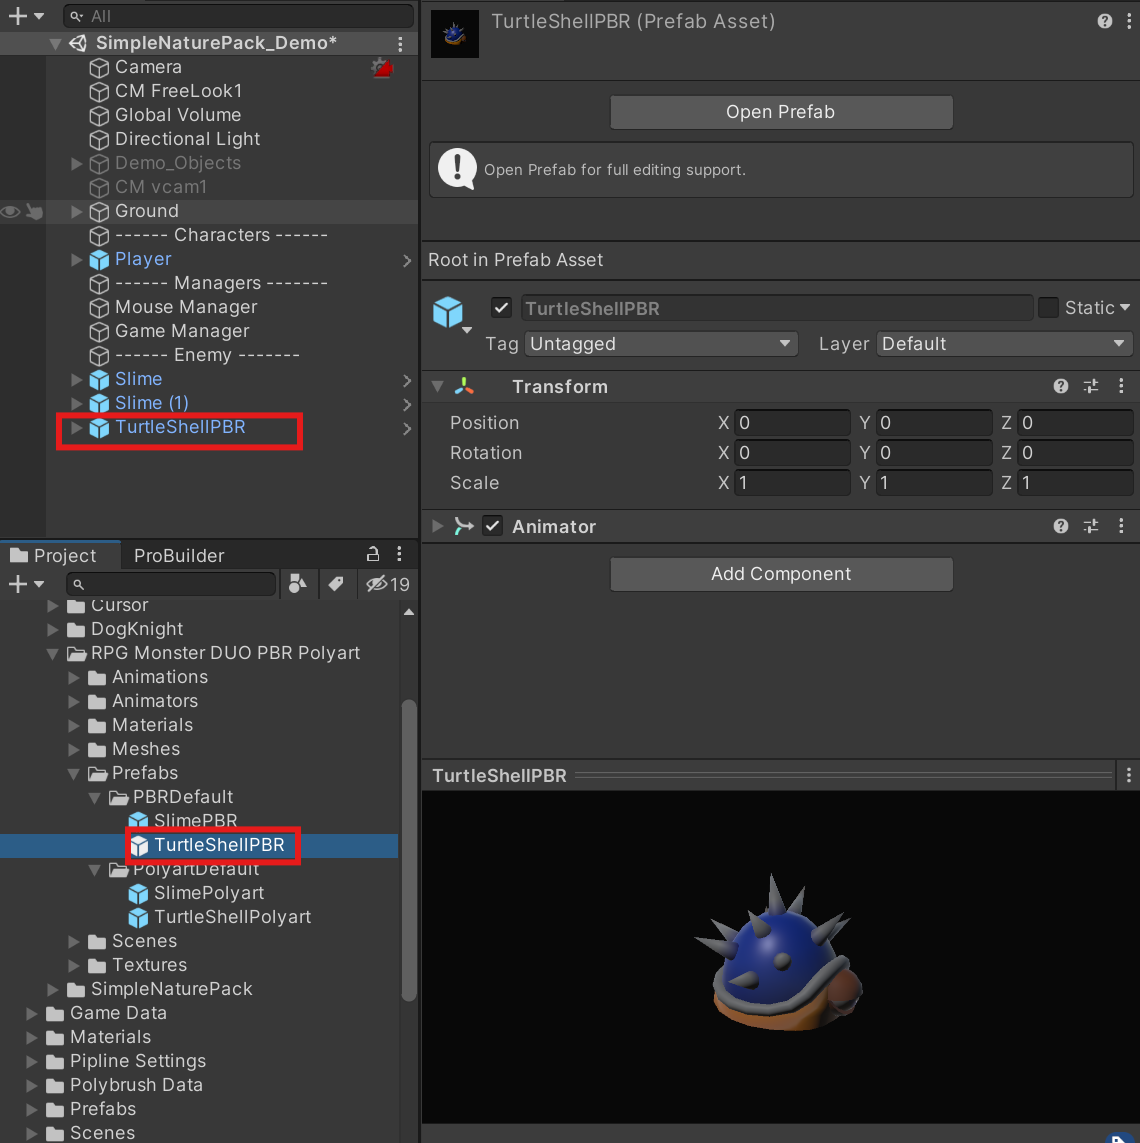The width and height of the screenshot is (1140, 1143).
Task: Select TurtleShellPBR in the hierarchy
Action: pos(180,427)
